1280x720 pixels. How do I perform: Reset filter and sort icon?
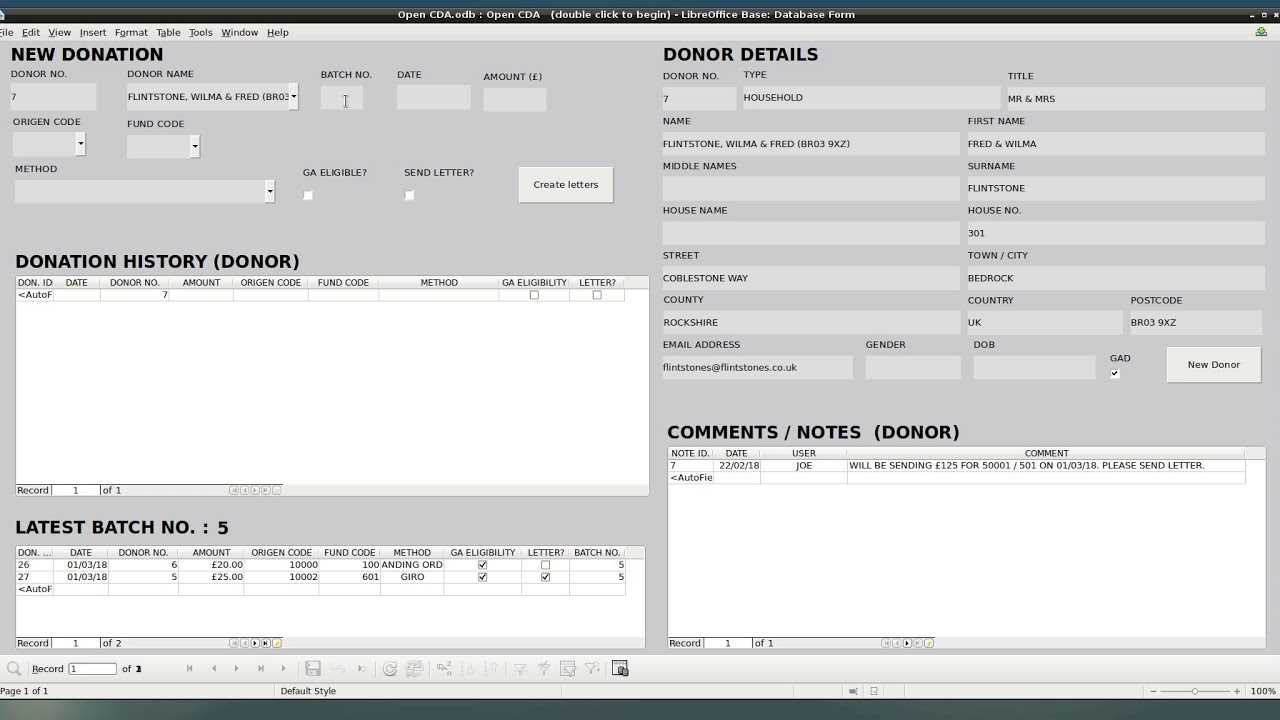[592, 669]
